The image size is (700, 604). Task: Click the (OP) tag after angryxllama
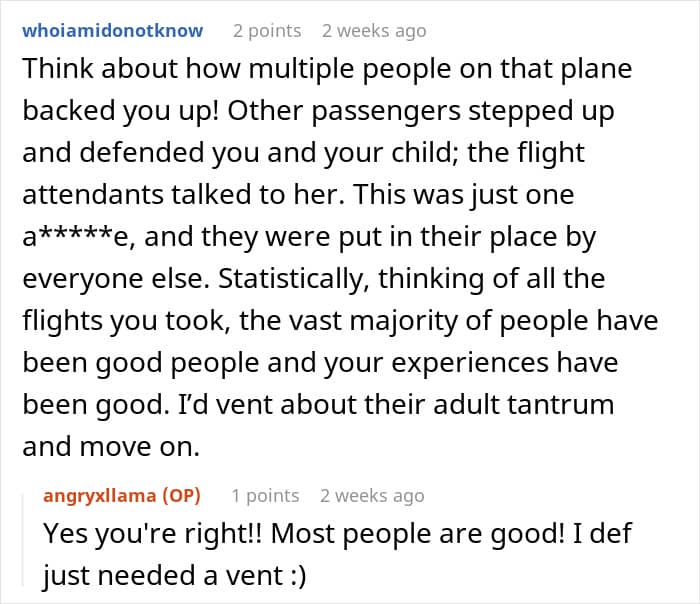coord(181,496)
